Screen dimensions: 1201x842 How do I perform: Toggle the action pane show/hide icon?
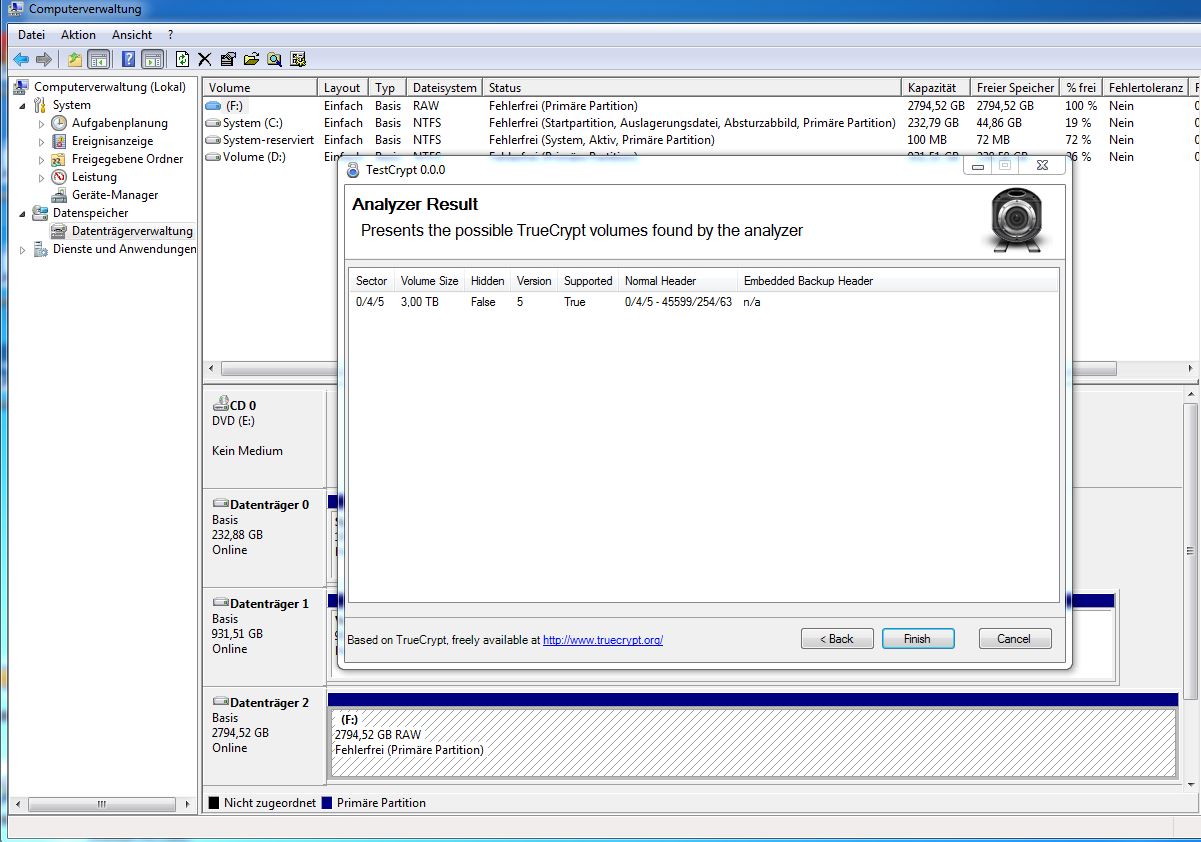(152, 59)
